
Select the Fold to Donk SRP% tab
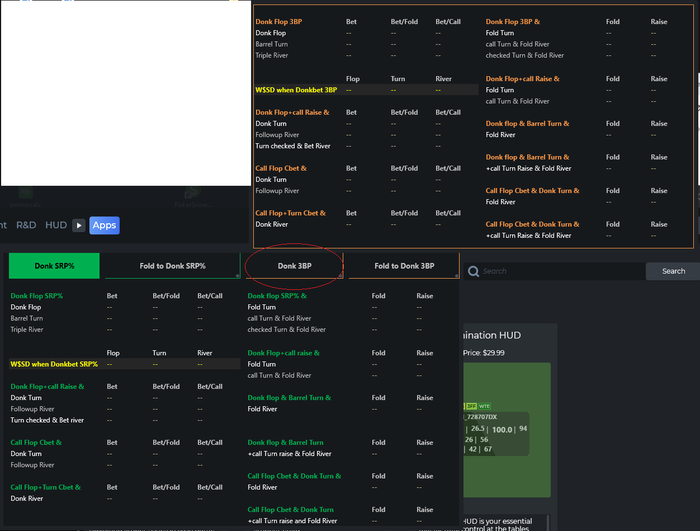click(172, 266)
